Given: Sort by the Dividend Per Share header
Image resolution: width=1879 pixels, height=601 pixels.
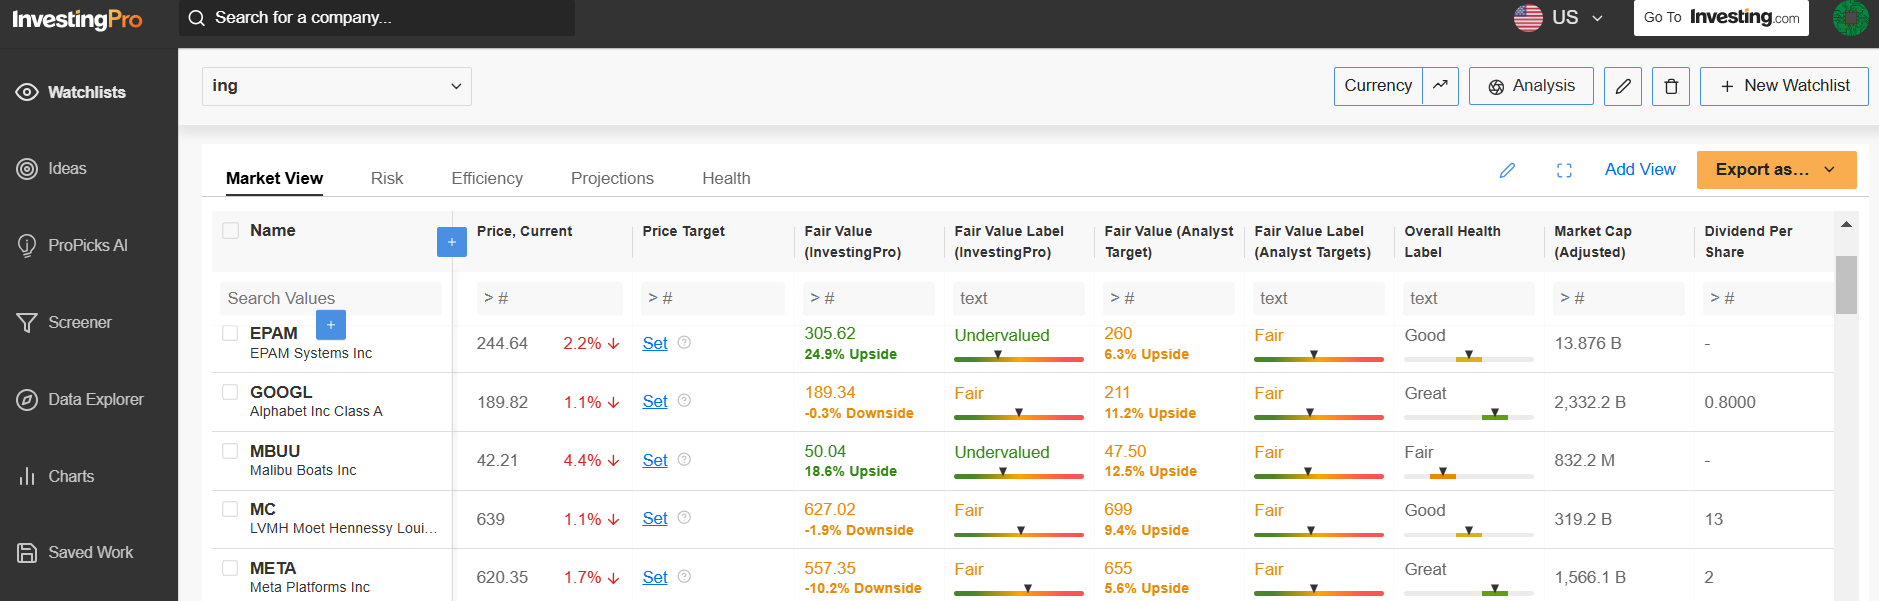Looking at the screenshot, I should point(1748,241).
